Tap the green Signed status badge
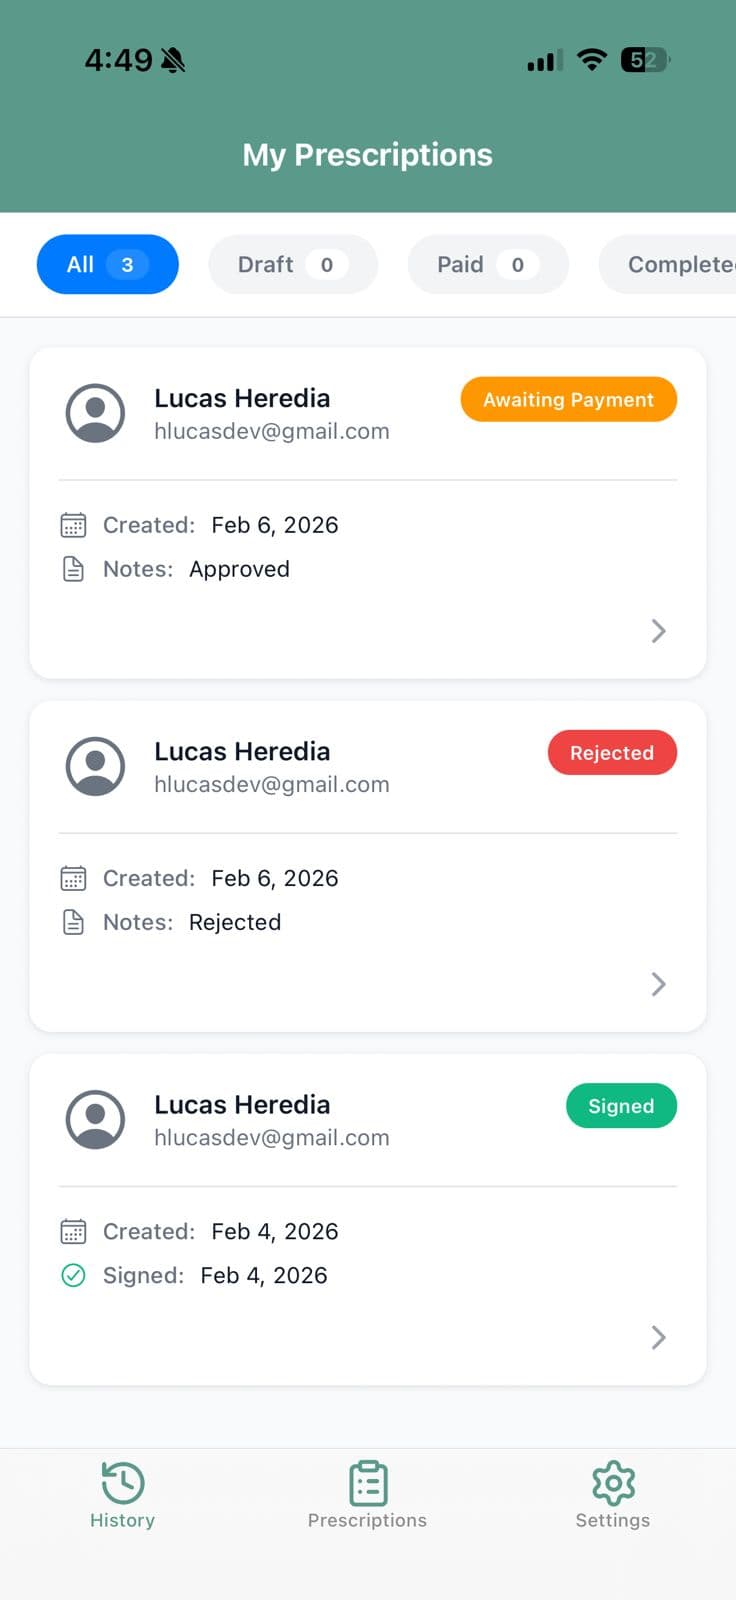 pyautogui.click(x=621, y=1106)
